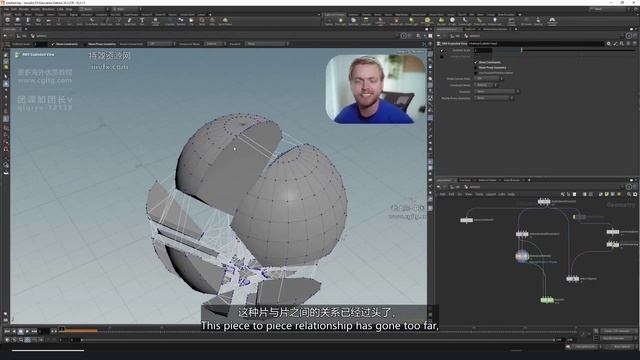
Task: Select the Camera shelf tool
Action: [329, 21]
